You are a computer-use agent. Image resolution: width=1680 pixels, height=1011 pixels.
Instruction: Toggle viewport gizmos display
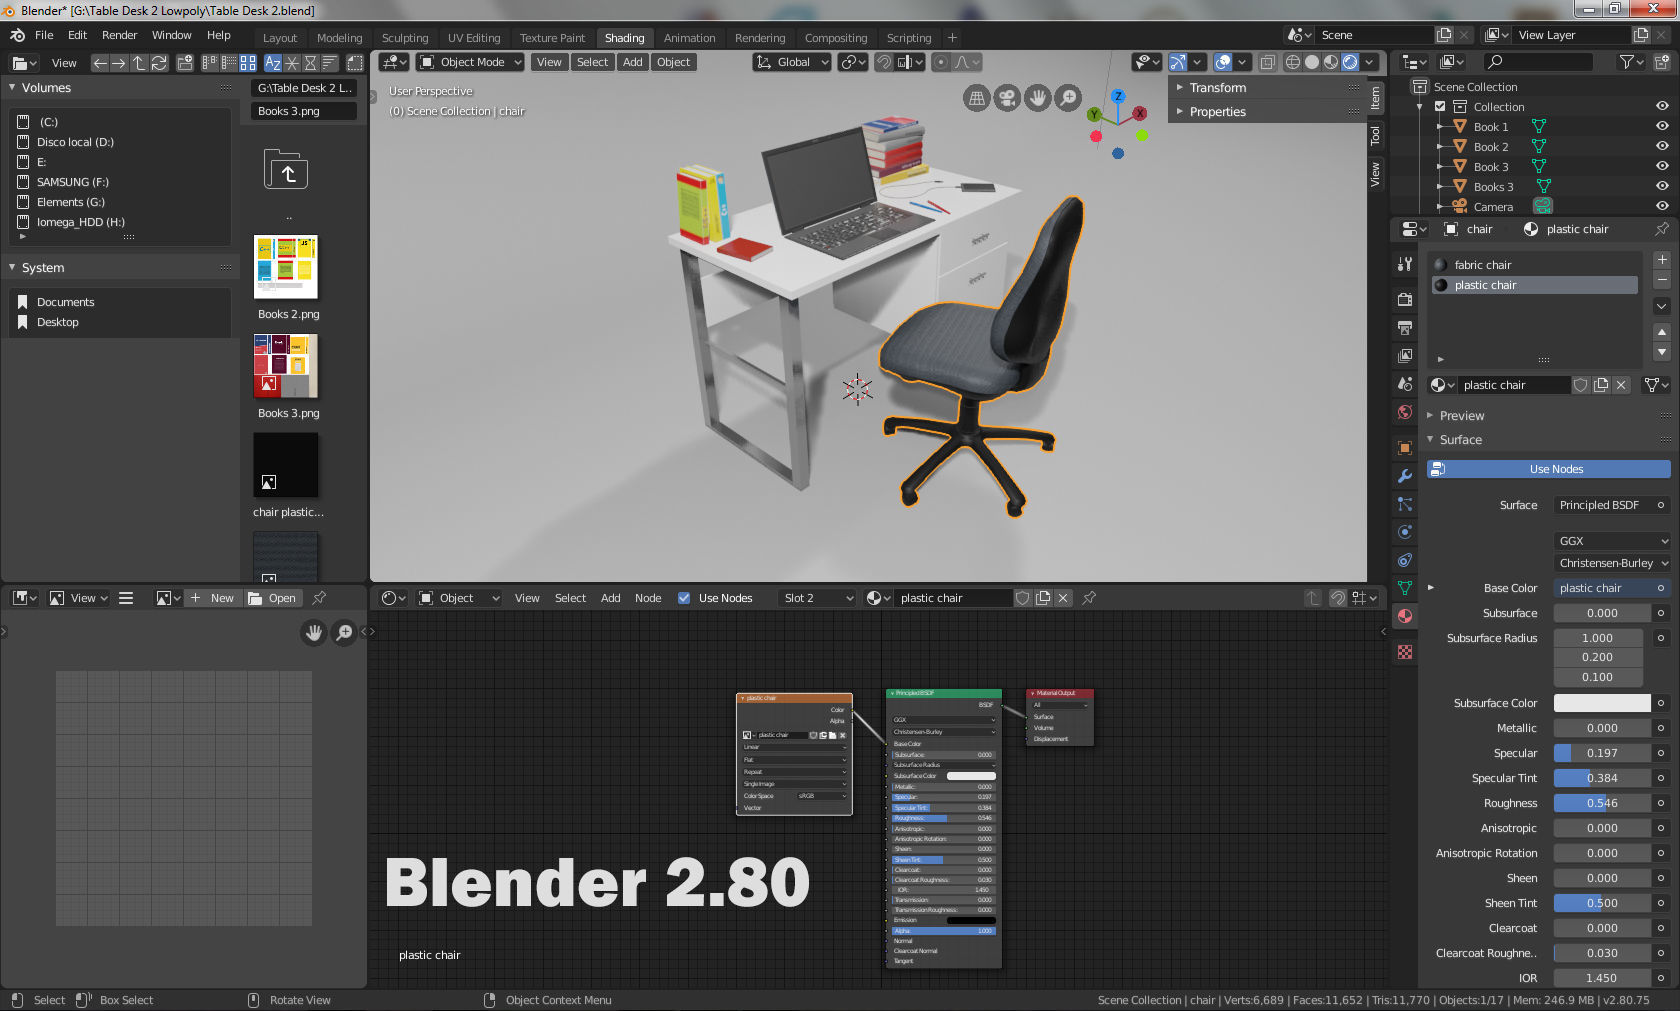(x=1178, y=62)
